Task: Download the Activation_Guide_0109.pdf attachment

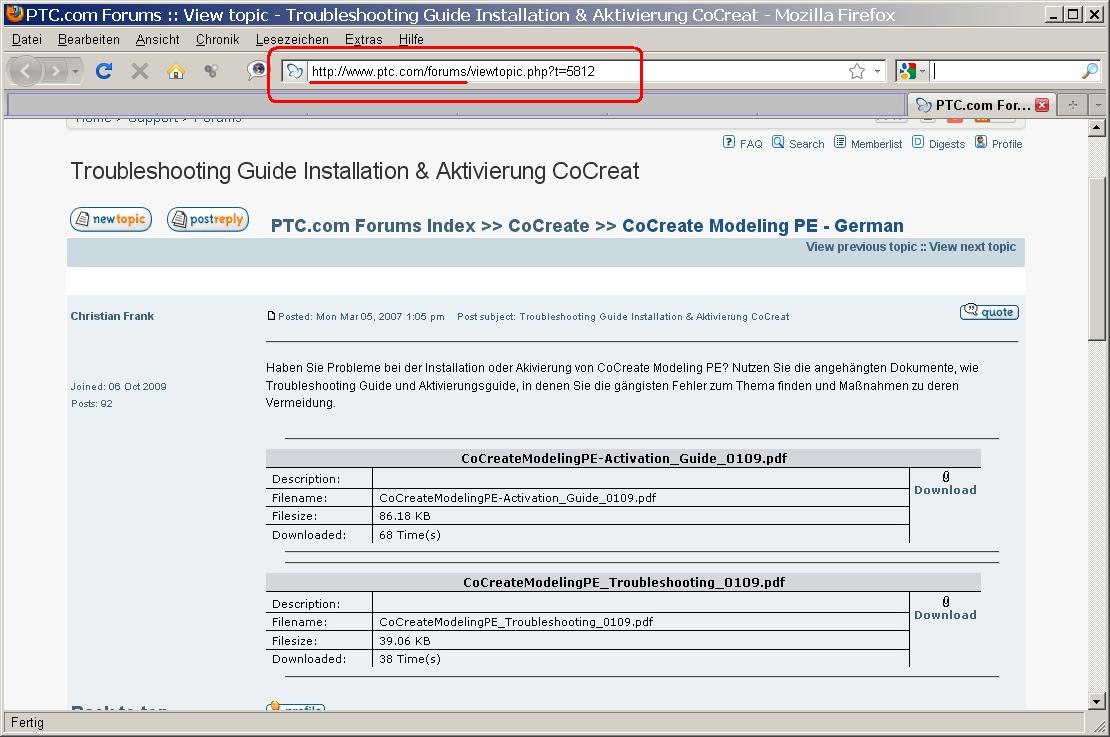Action: [x=945, y=490]
